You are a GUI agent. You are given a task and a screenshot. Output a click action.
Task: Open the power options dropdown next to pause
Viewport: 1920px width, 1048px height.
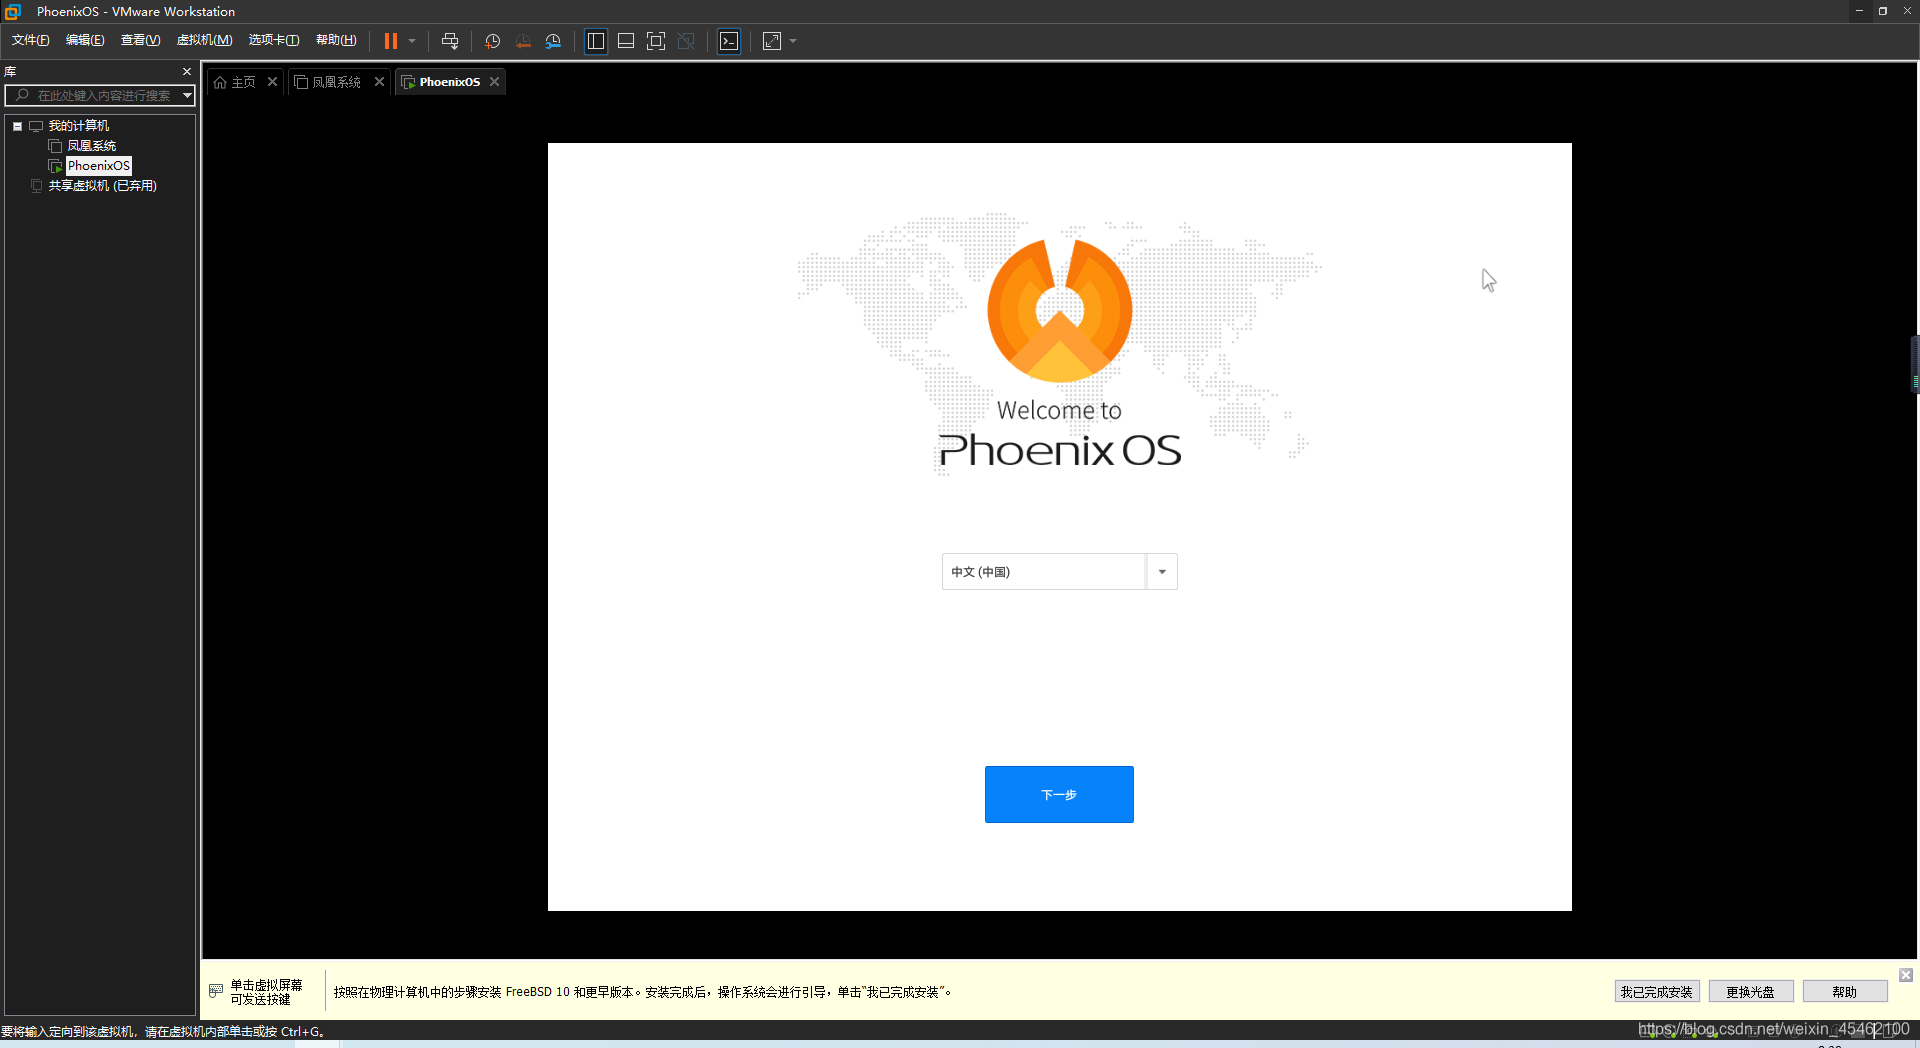pos(412,41)
